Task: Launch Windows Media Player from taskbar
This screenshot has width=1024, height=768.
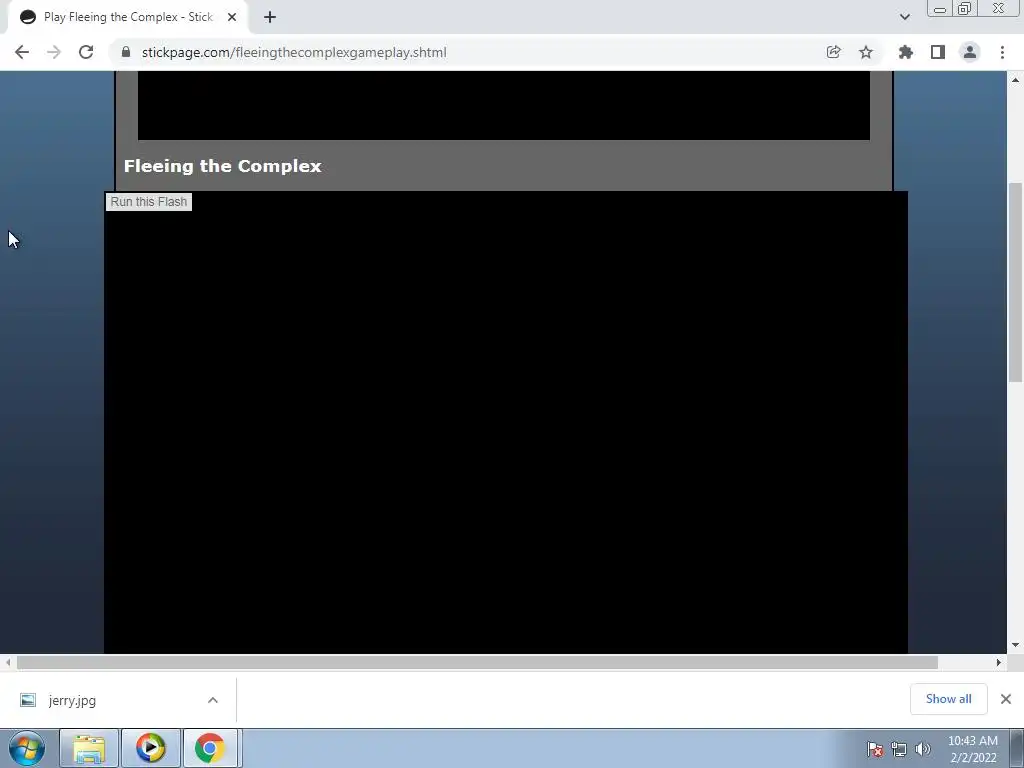Action: pos(150,748)
